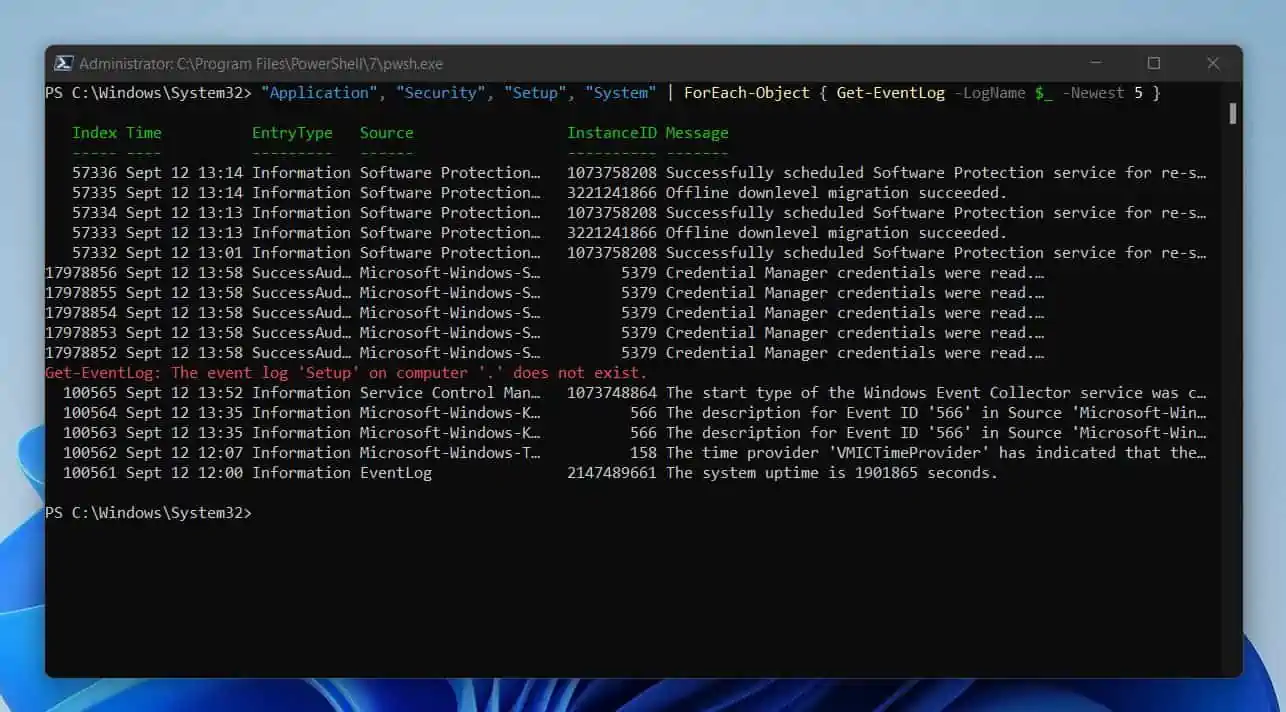Click the 'EntryType' column header
This screenshot has width=1286, height=712.
coord(292,133)
